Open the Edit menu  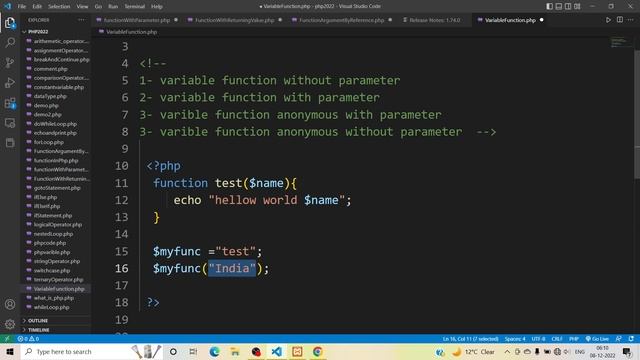[37, 7]
